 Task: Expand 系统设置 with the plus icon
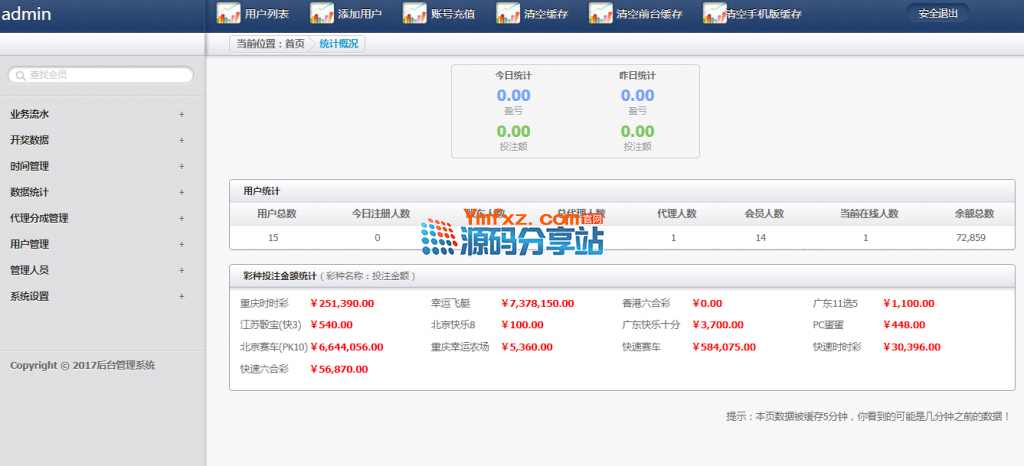181,296
